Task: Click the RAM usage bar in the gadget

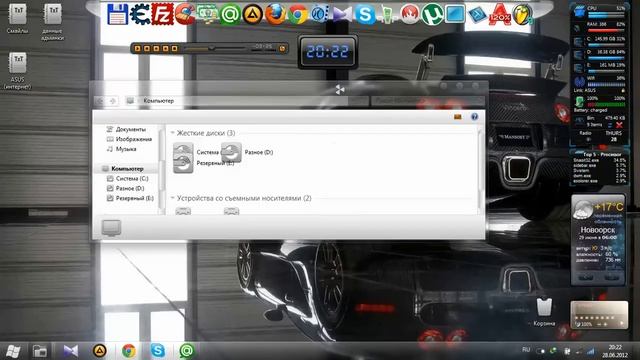Action: tap(606, 31)
